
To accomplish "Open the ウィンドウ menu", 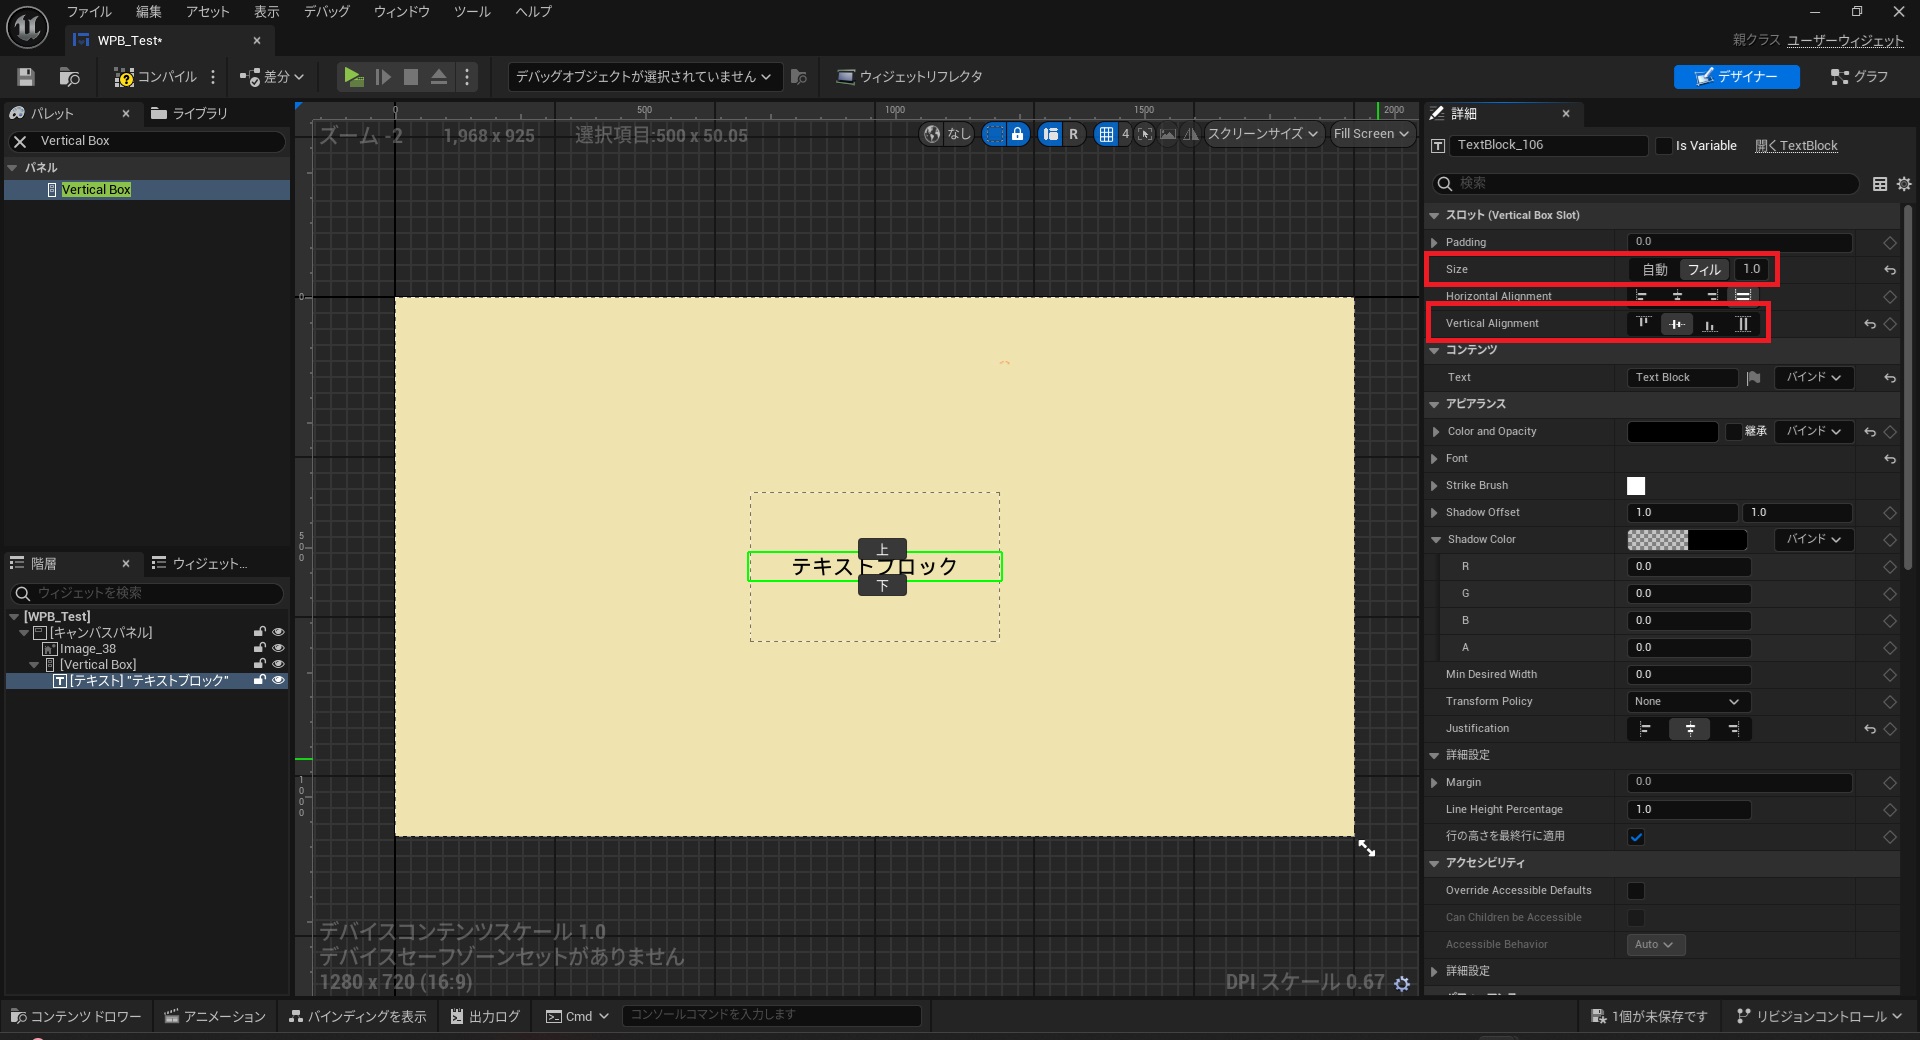I will pyautogui.click(x=400, y=12).
